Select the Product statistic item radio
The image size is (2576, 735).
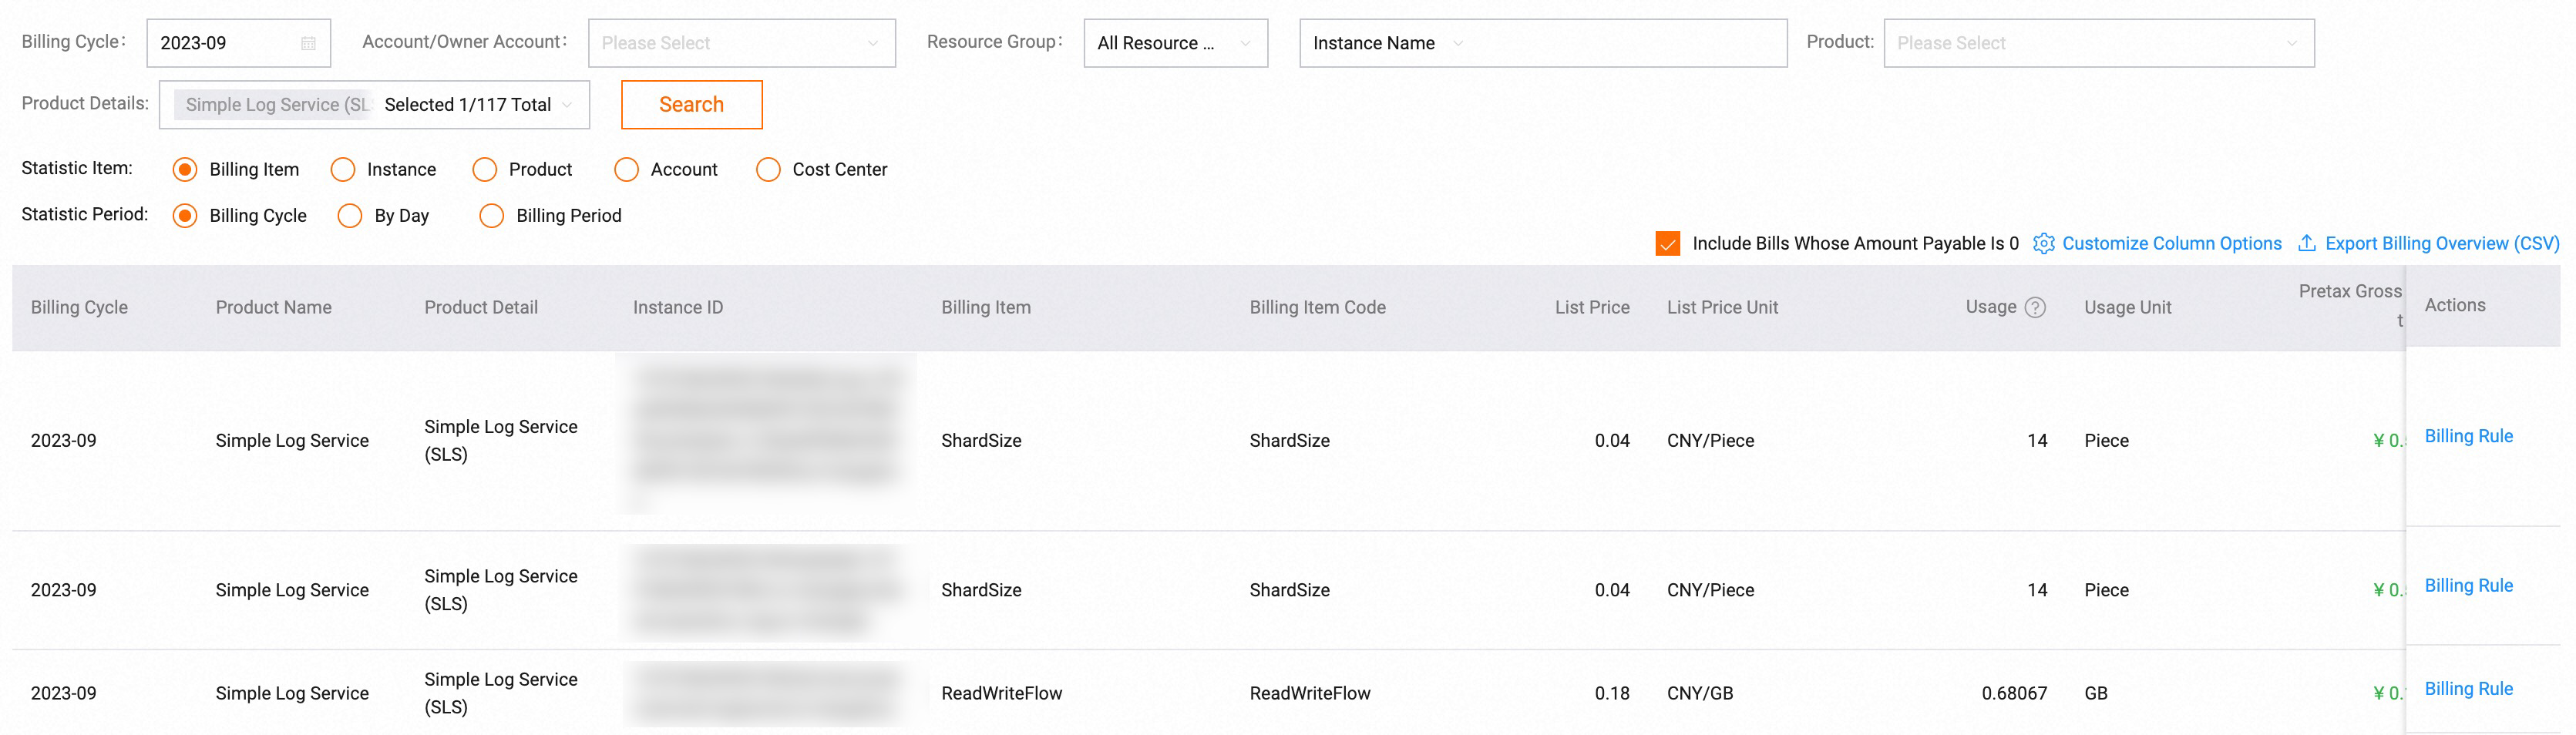(x=485, y=169)
